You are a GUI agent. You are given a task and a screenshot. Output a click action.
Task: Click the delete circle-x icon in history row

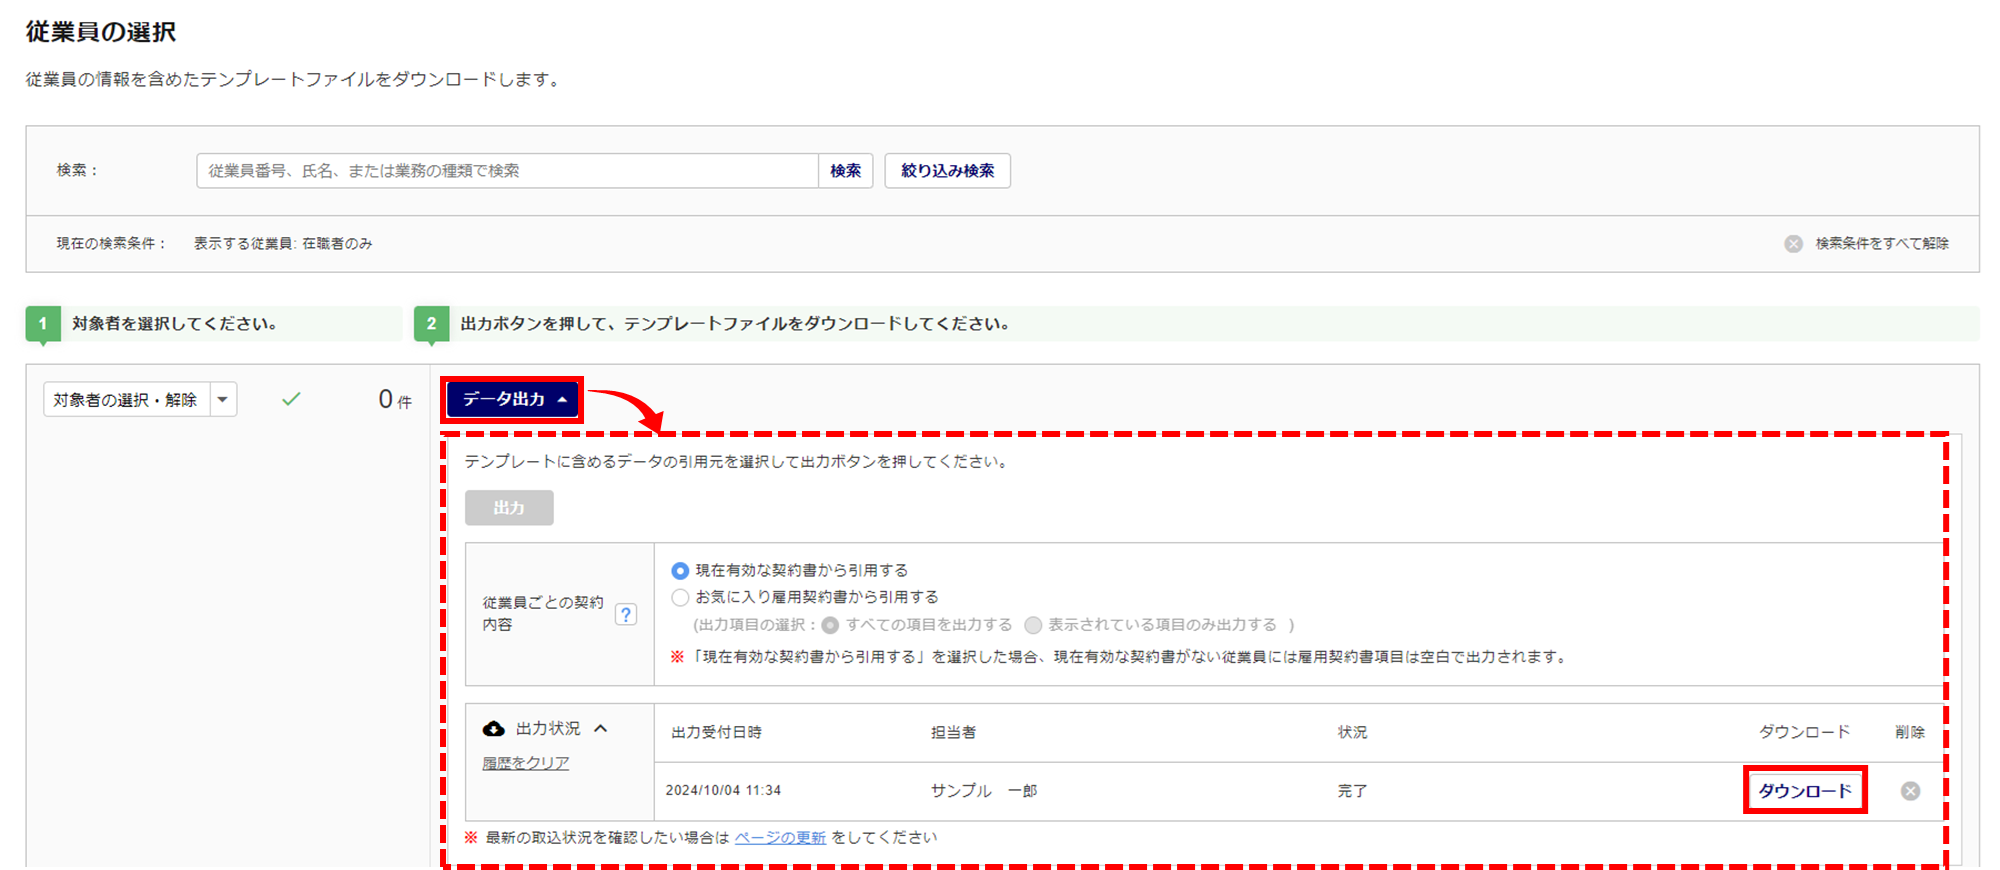[1910, 791]
